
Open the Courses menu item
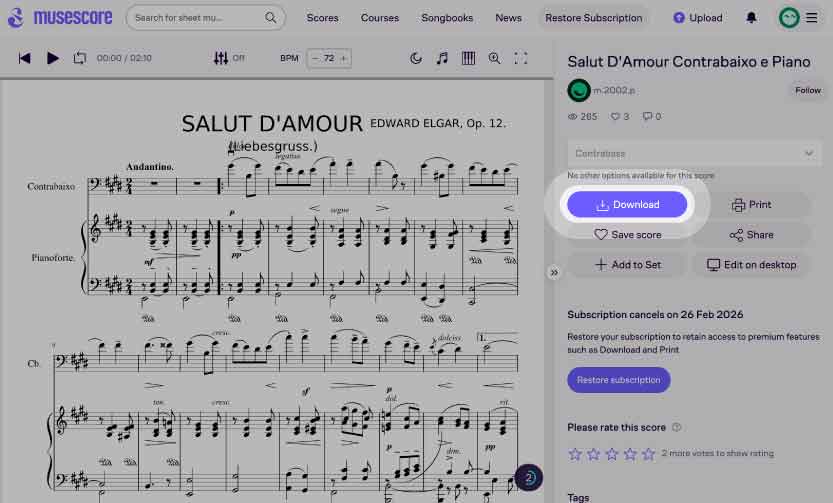(380, 18)
